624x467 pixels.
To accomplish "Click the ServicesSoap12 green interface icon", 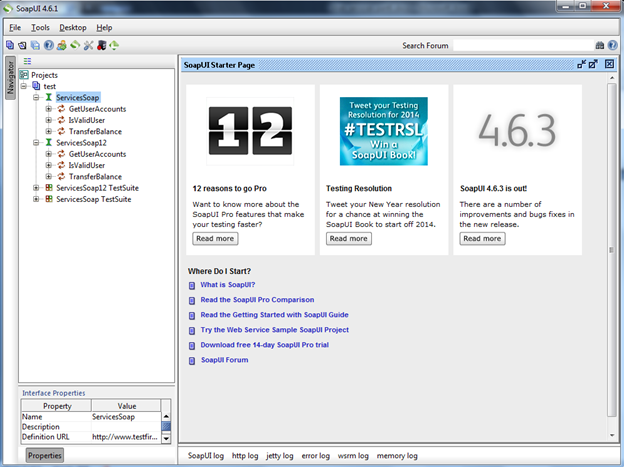I will [48, 143].
